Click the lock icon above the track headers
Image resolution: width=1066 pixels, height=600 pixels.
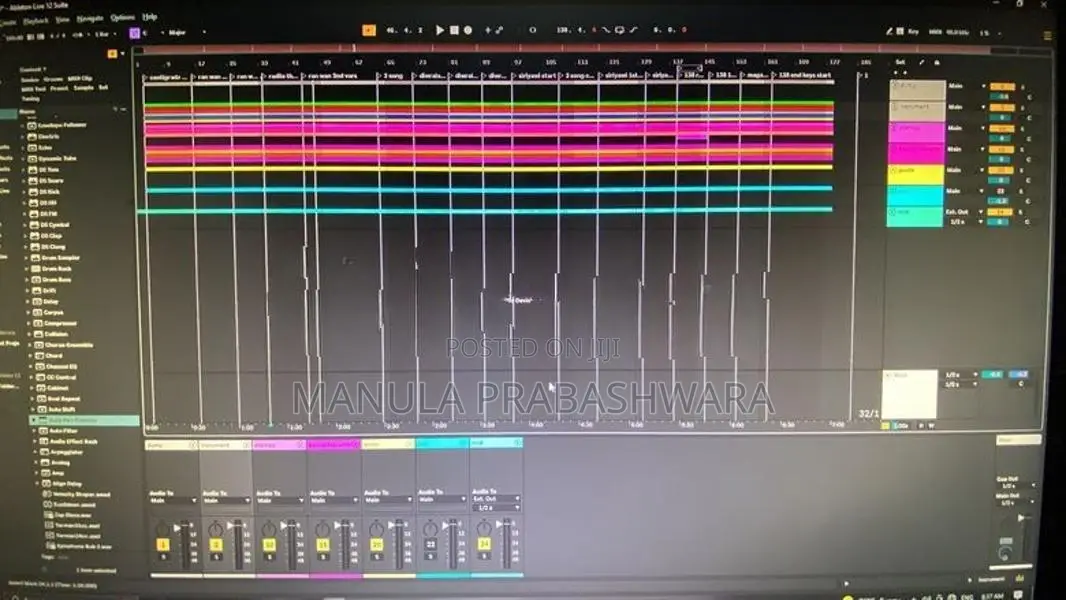click(x=937, y=63)
